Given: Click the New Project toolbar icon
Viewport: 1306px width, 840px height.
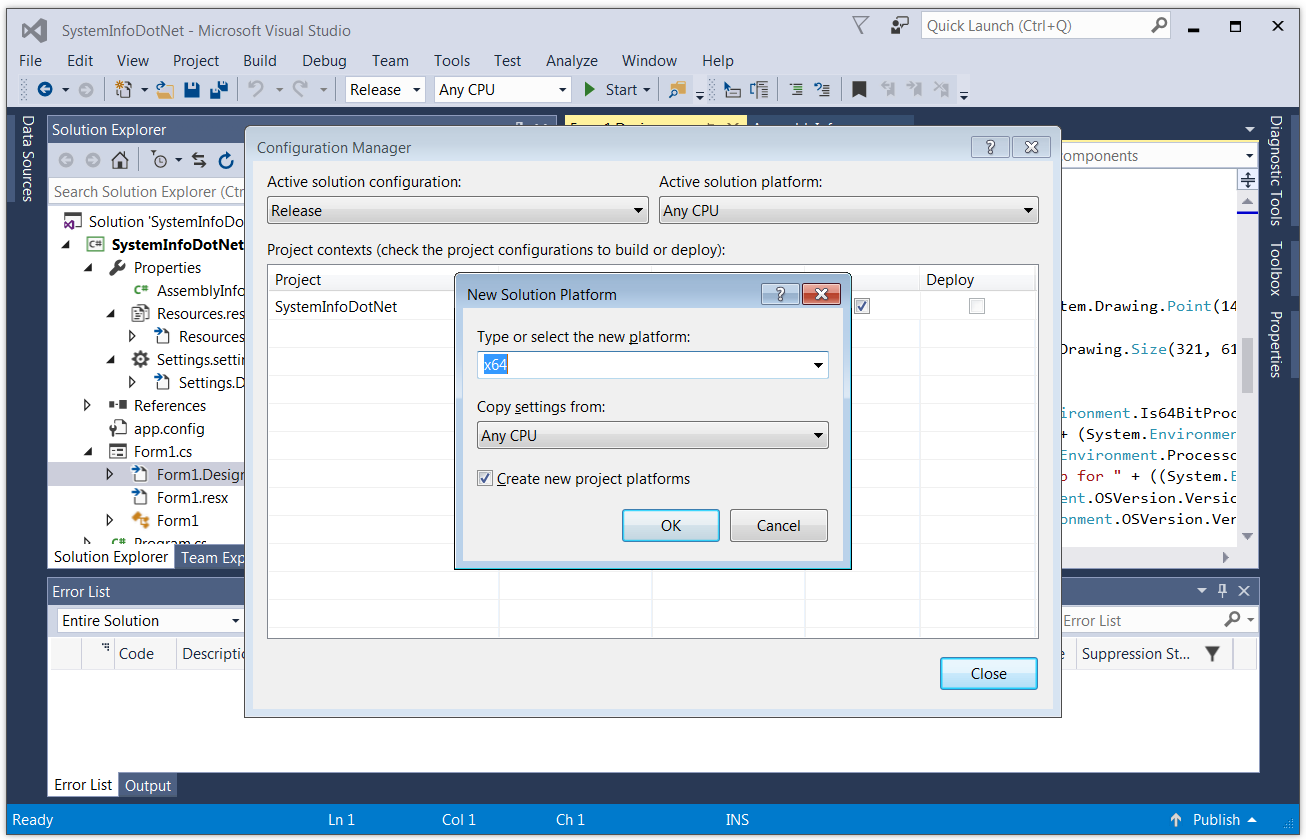Looking at the screenshot, I should 123,90.
